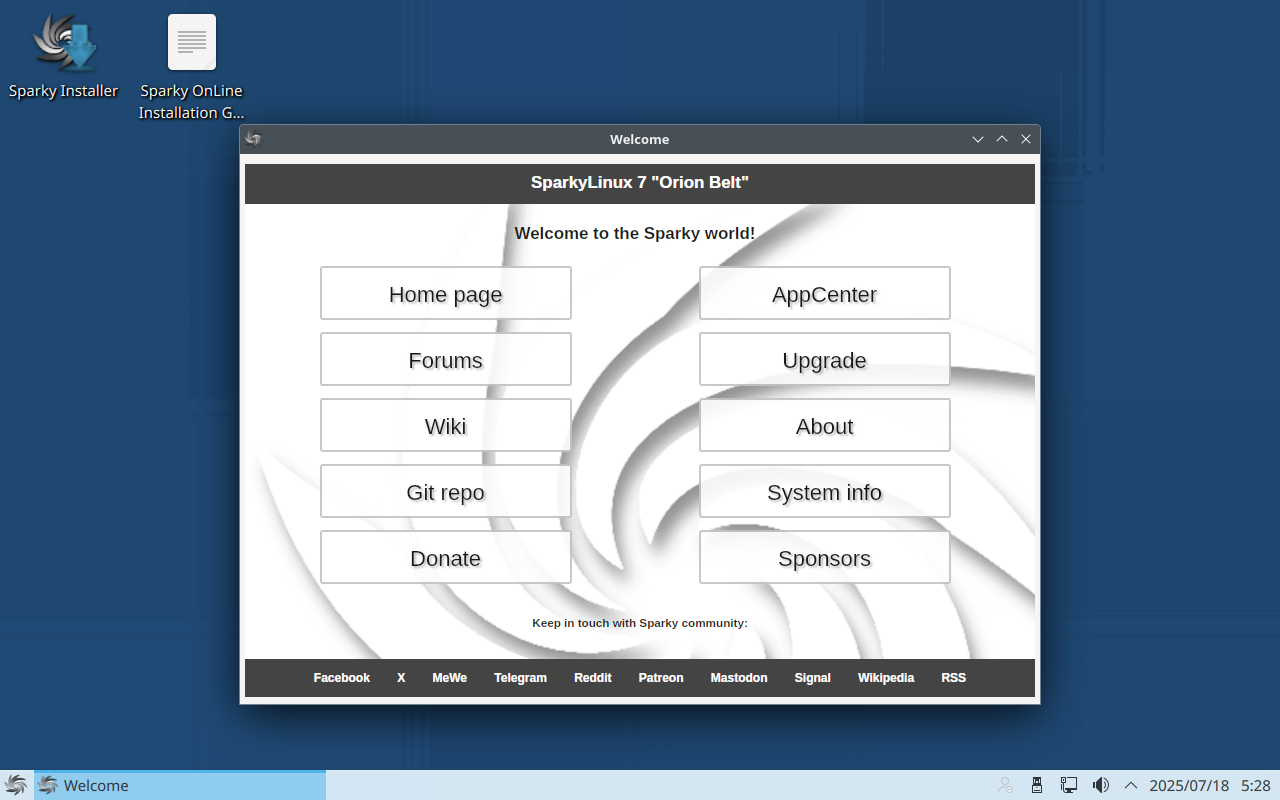Expand the hidden system tray icons arrow
This screenshot has width=1280, height=800.
[x=1131, y=785]
